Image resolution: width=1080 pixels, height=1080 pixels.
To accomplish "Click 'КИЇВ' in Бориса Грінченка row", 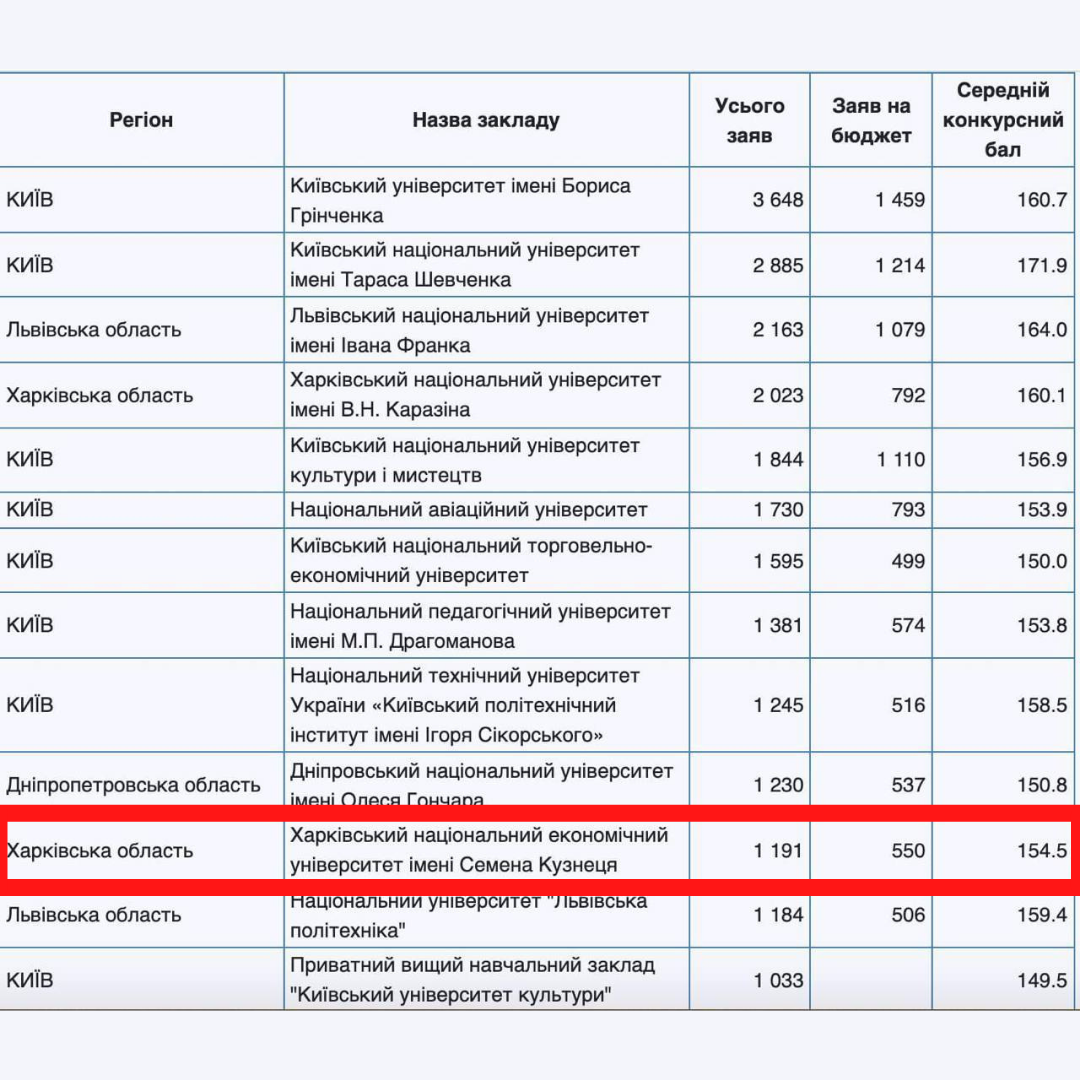I will (30, 200).
